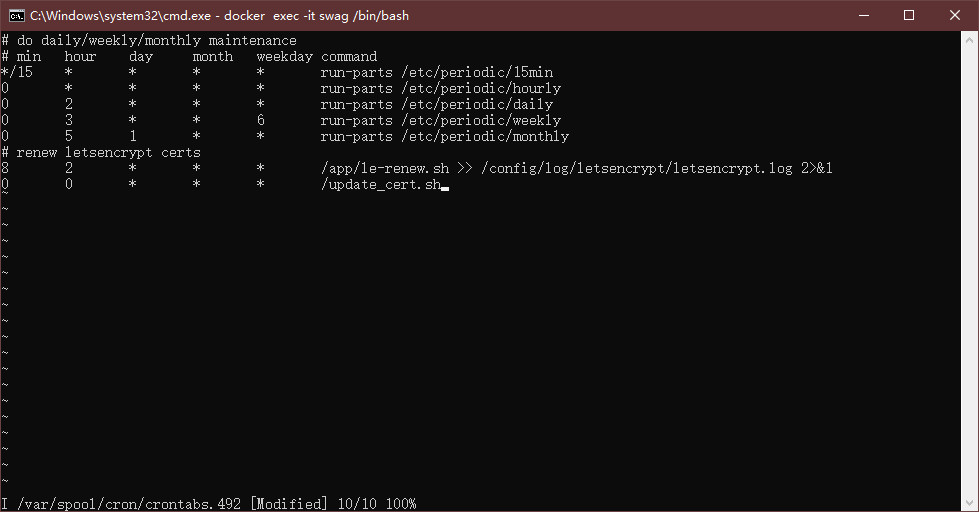Click the '# renew letsencrypt certs' comment line
This screenshot has height=512, width=979.
pyautogui.click(x=101, y=152)
